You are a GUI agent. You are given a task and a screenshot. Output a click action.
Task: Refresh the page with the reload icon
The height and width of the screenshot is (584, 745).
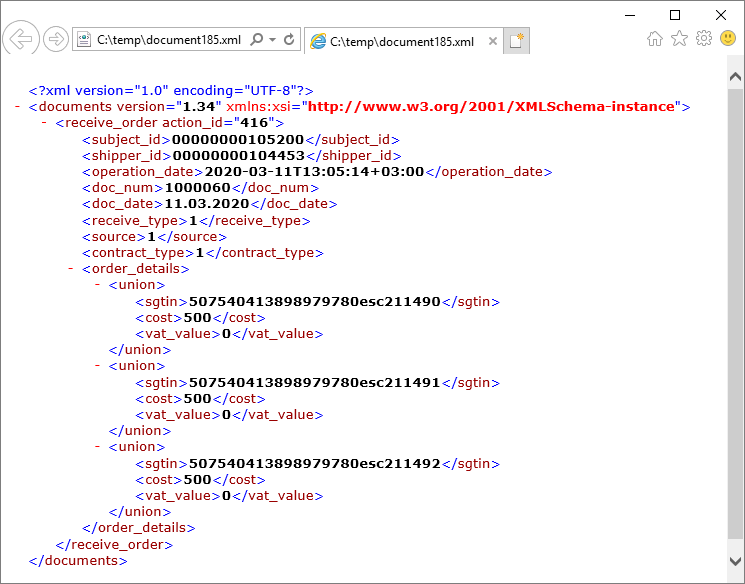[289, 40]
